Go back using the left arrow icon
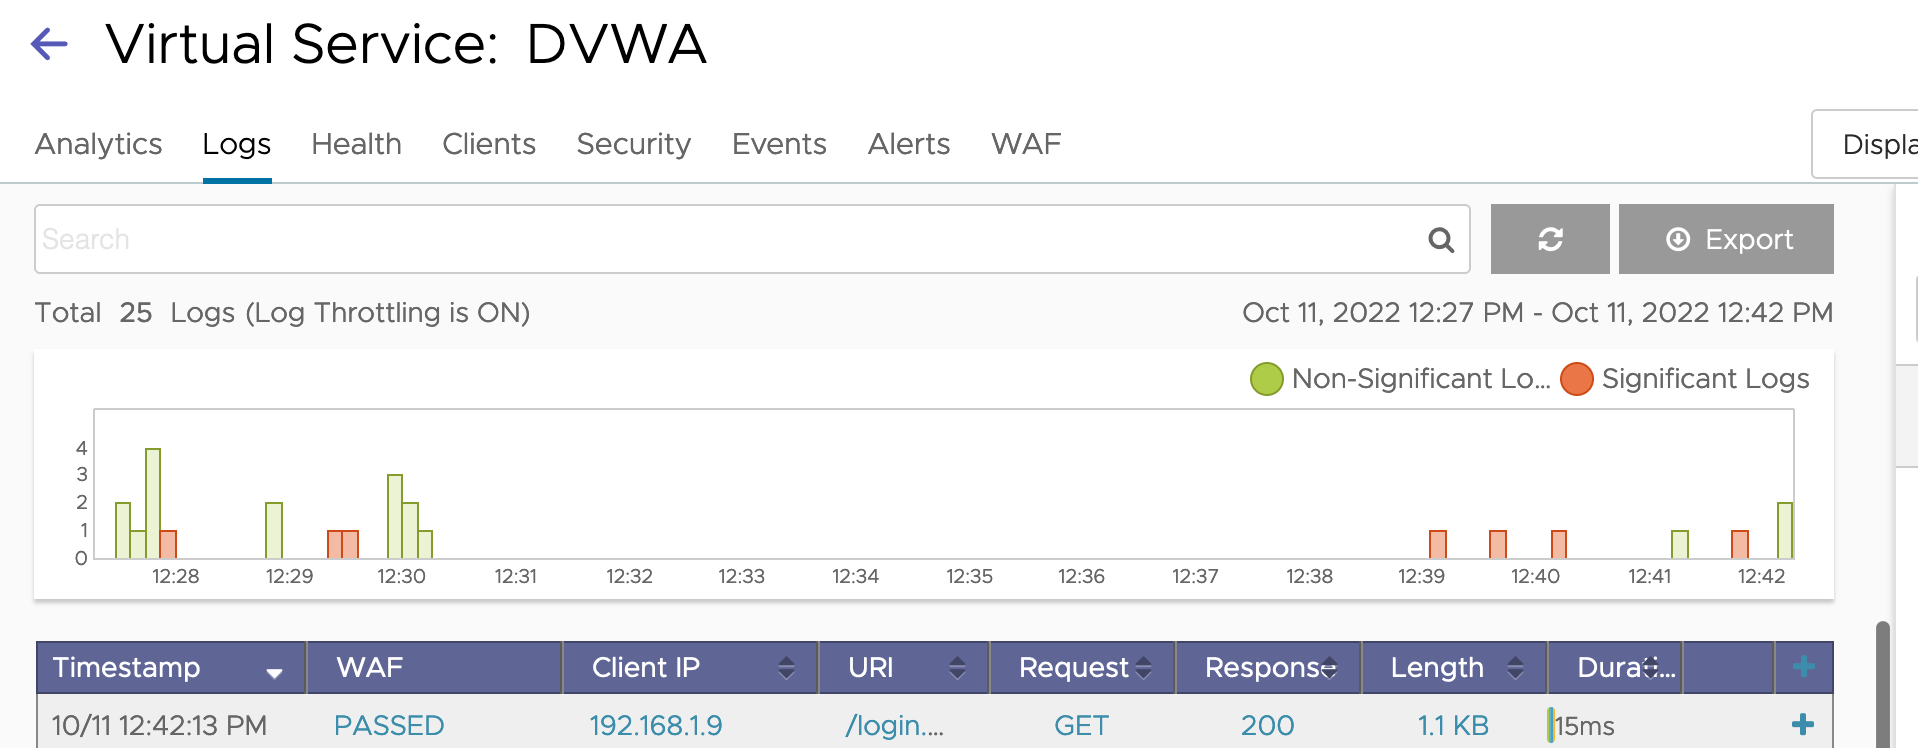1918x748 pixels. [x=49, y=43]
